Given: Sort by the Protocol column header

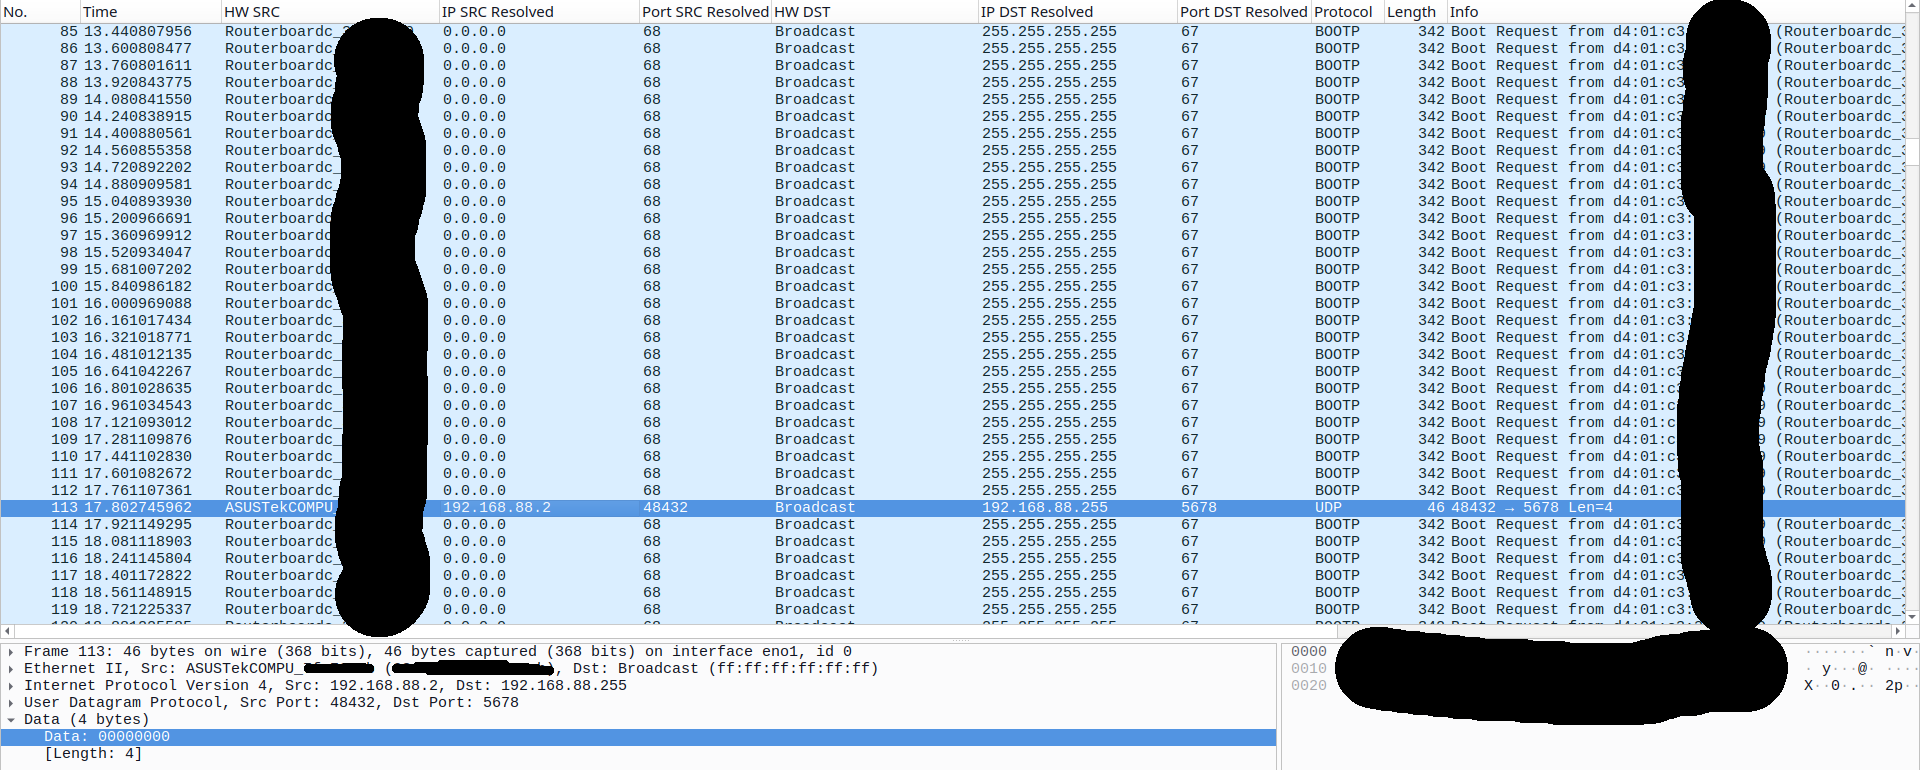Looking at the screenshot, I should [1347, 12].
